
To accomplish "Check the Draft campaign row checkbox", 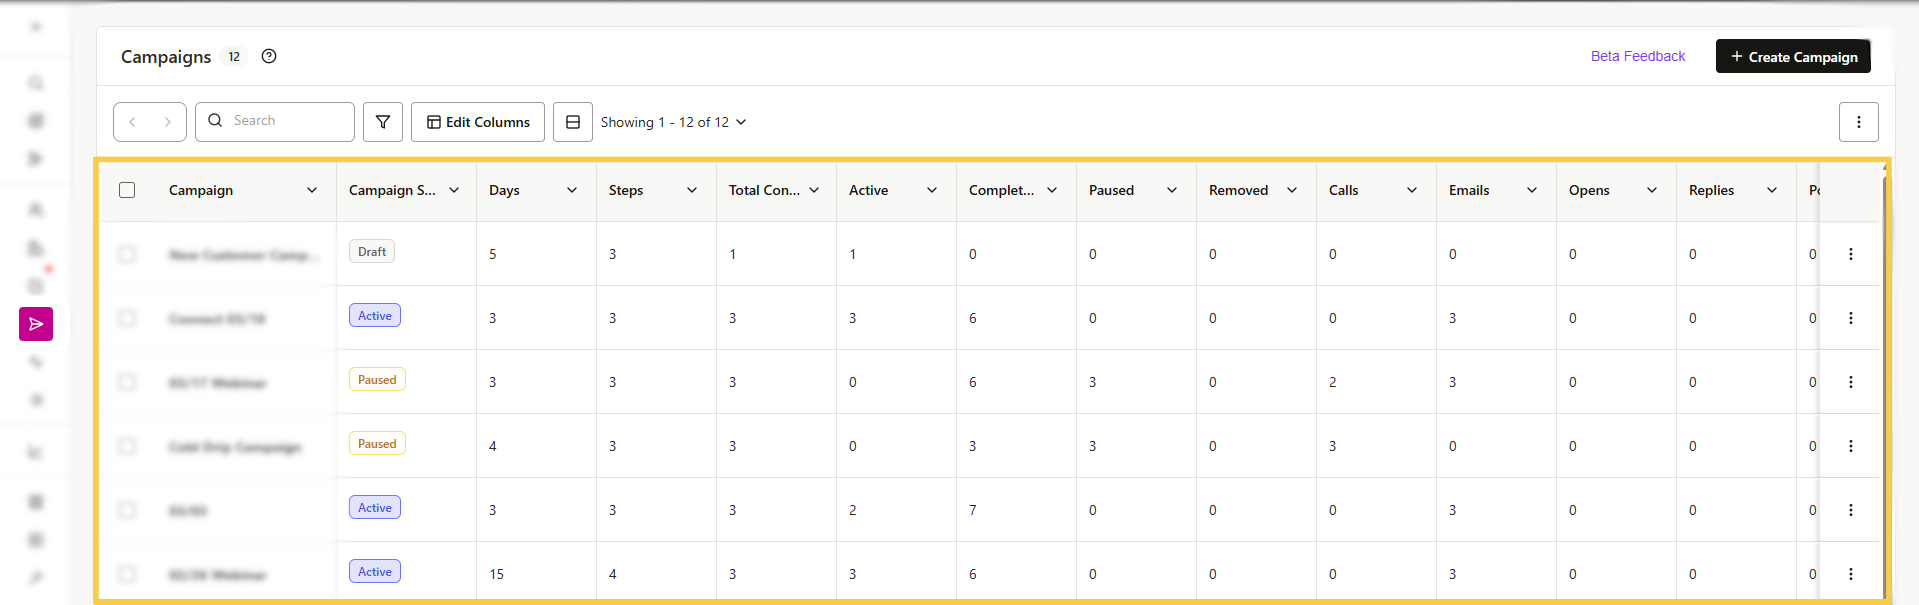I will (x=127, y=254).
